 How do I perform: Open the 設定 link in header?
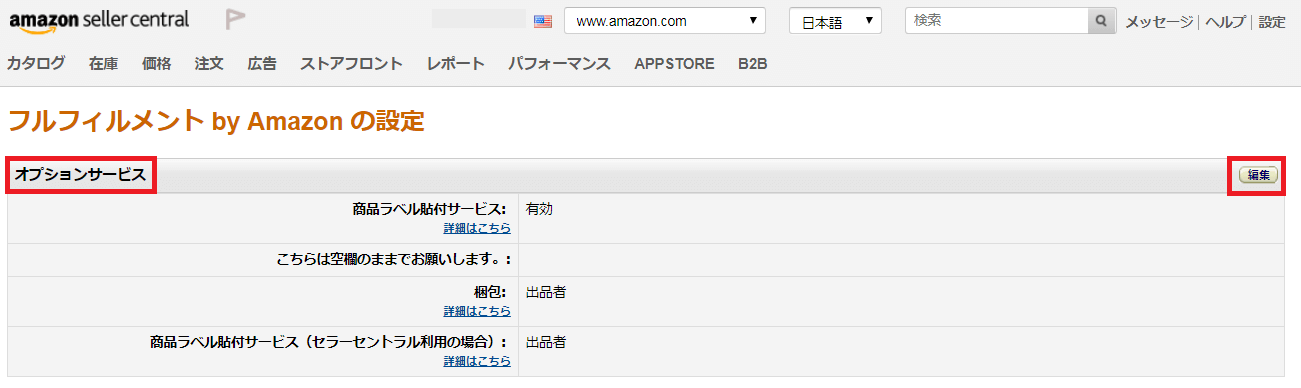pyautogui.click(x=1272, y=22)
